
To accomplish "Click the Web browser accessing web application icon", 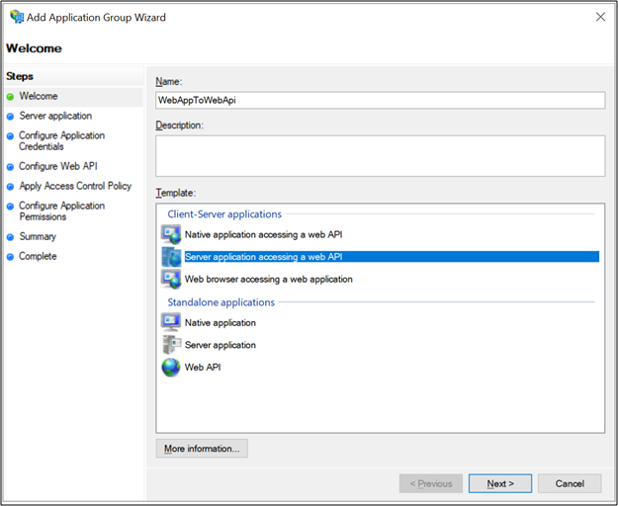I will 171,279.
